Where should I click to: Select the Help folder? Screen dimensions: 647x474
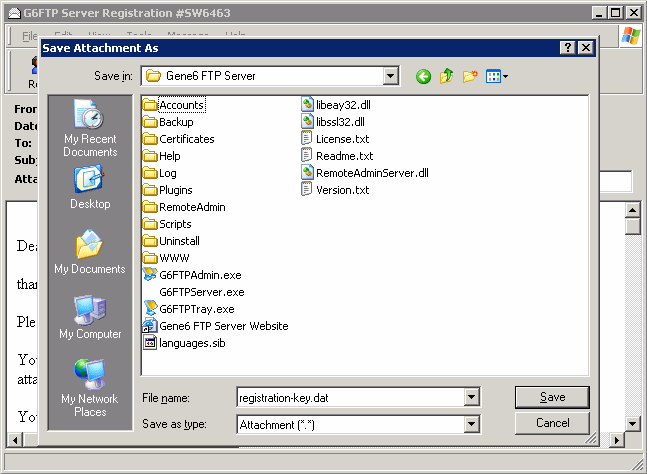(x=162, y=156)
